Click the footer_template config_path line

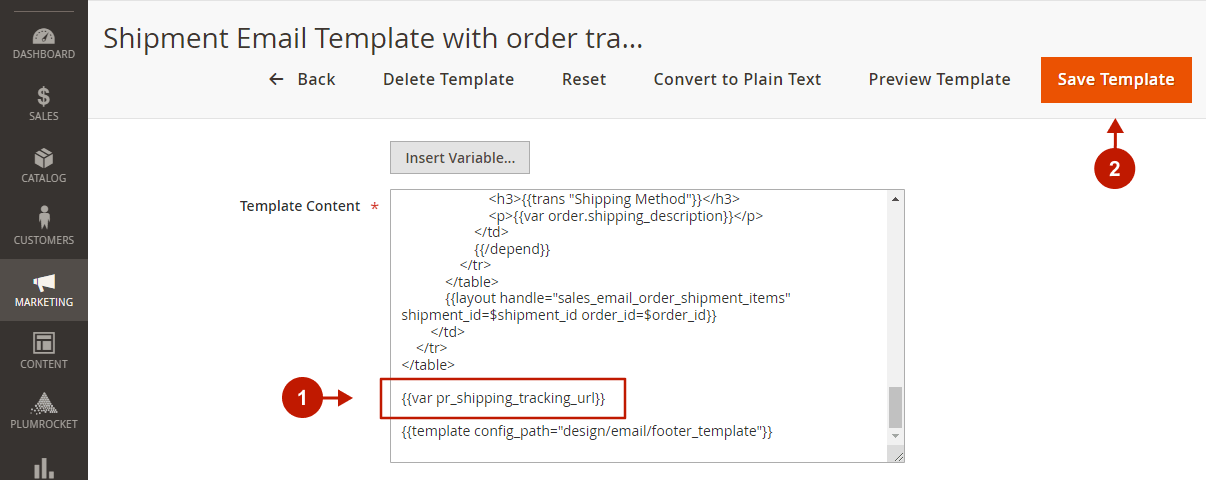[x=587, y=431]
